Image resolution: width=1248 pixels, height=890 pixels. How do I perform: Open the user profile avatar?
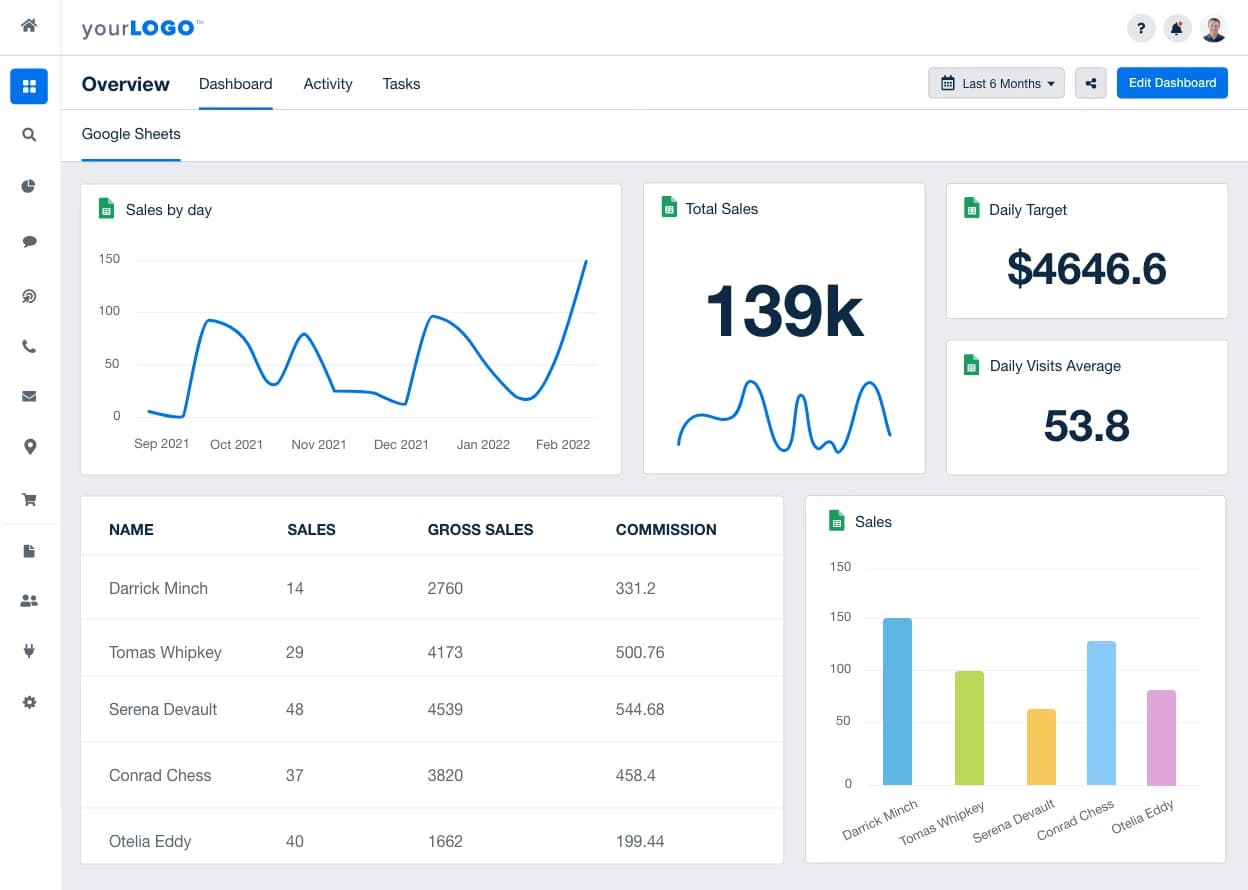[x=1214, y=29]
